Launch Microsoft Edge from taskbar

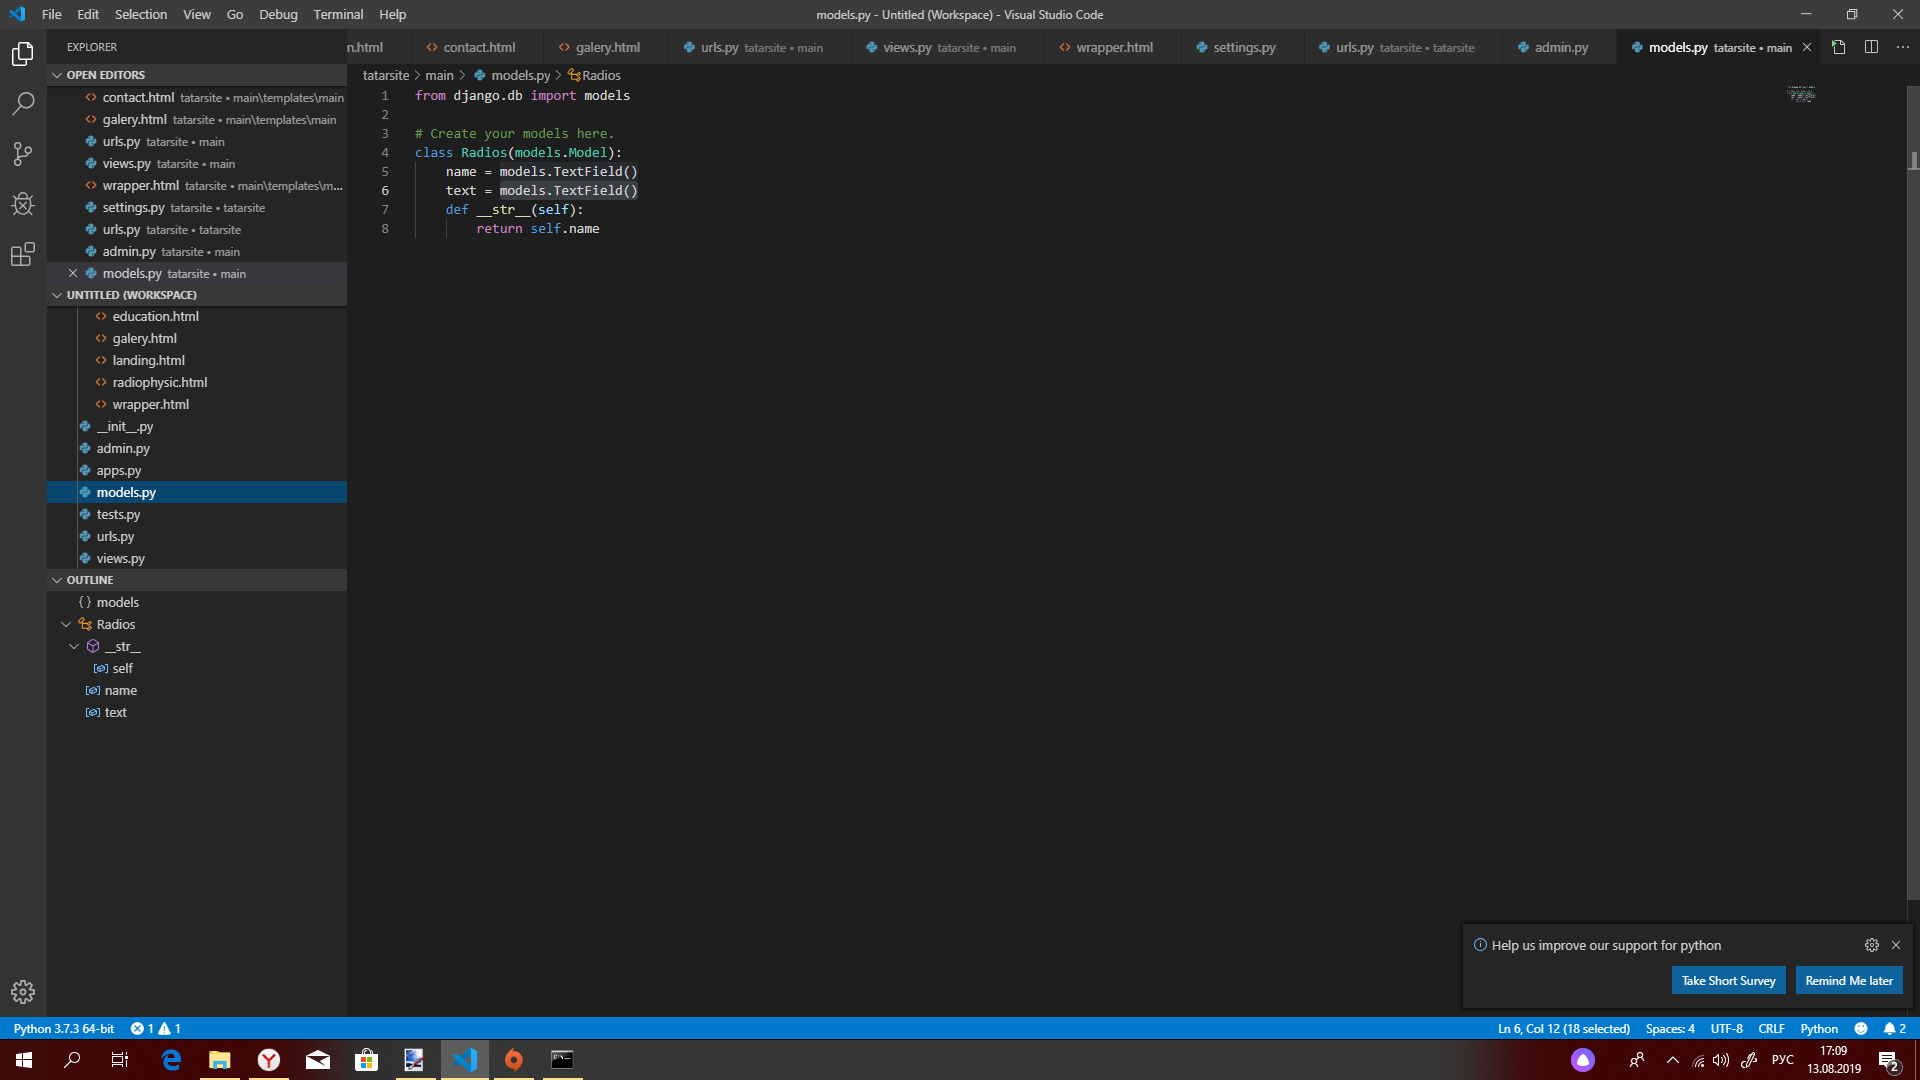171,1060
